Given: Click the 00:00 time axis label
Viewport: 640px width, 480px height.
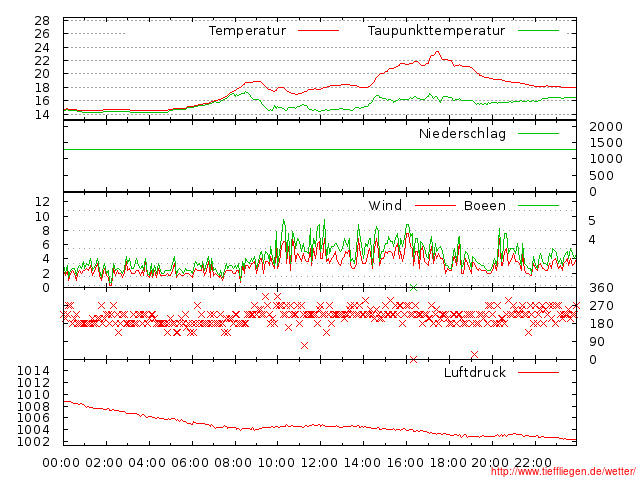Looking at the screenshot, I should (61, 463).
